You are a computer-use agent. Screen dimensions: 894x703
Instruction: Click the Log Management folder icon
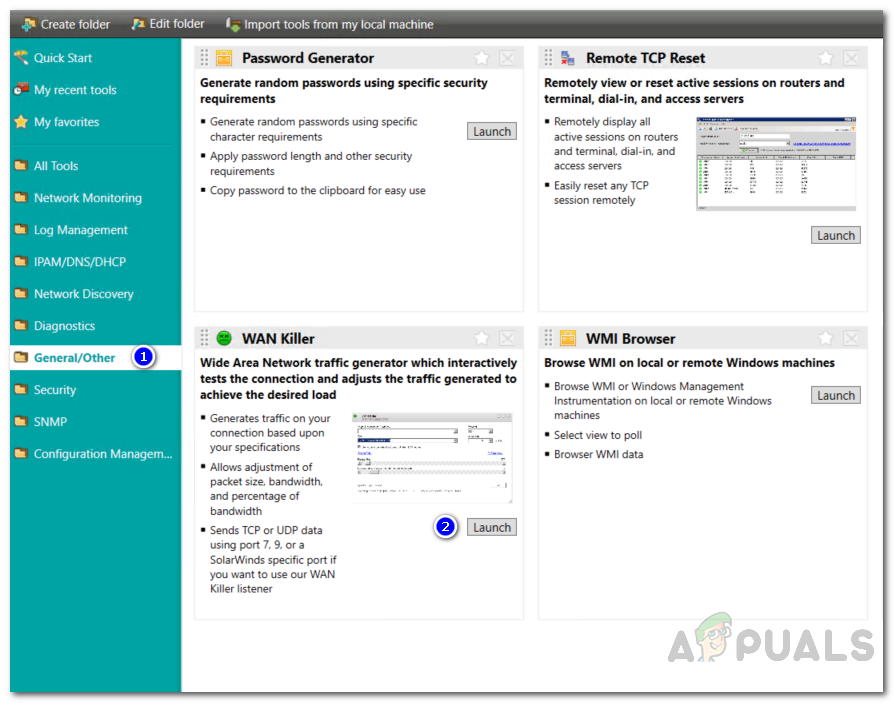(21, 229)
